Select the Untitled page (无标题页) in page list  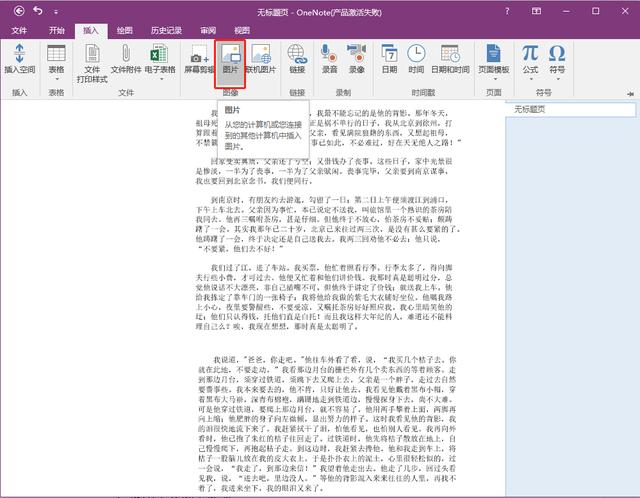(x=571, y=109)
